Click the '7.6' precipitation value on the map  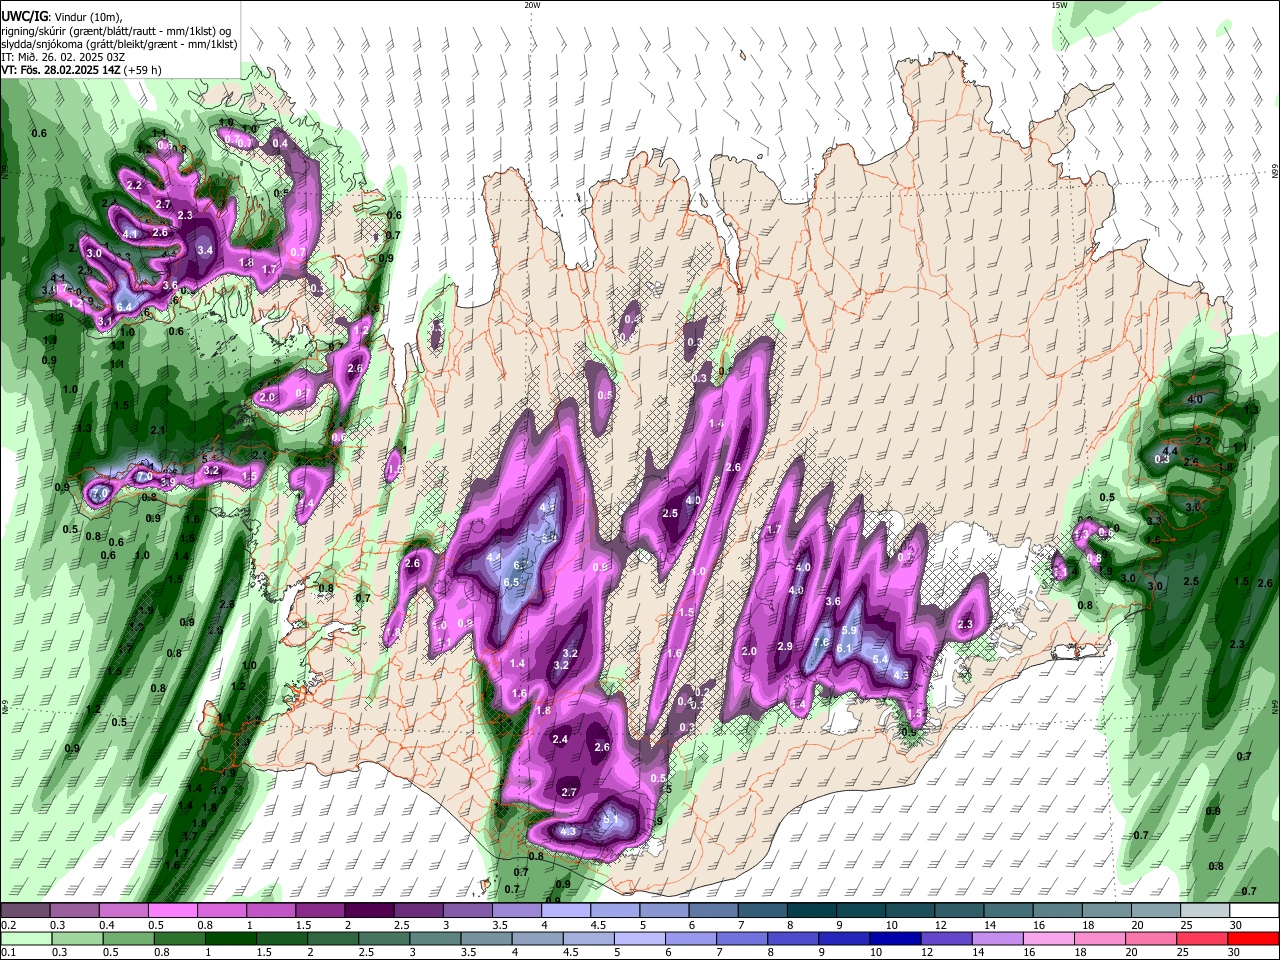point(821,642)
